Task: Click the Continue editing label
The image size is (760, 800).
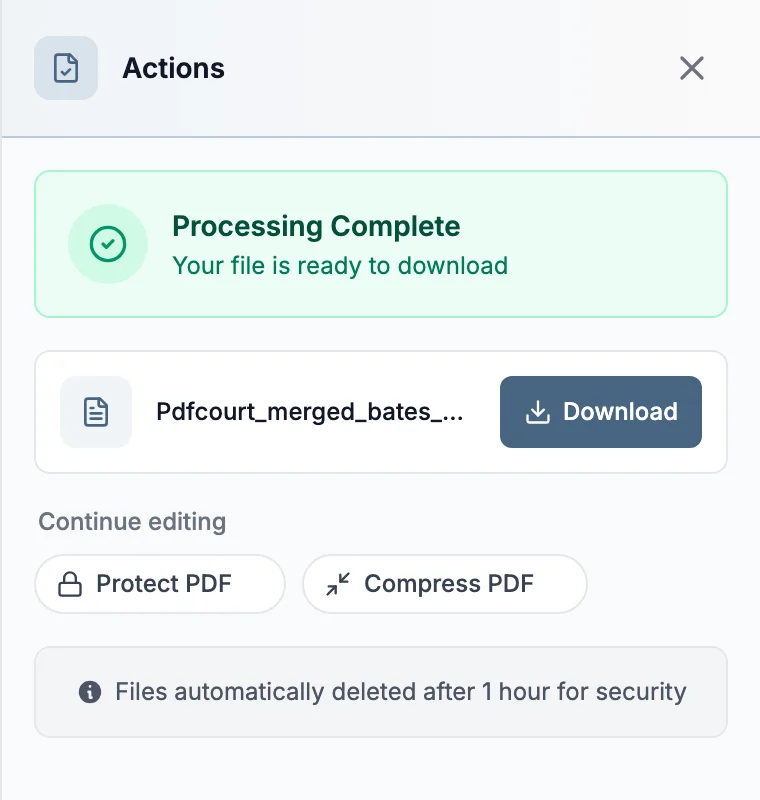Action: (132, 521)
